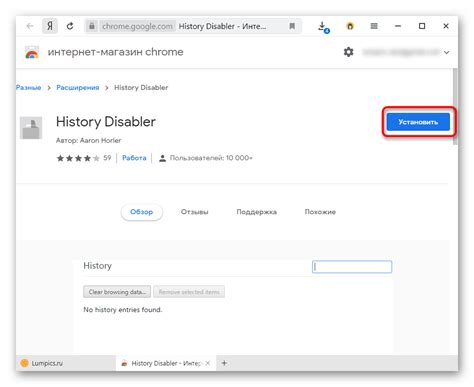The width and height of the screenshot is (474, 387).
Task: Install the extension with Установить
Action: (418, 122)
